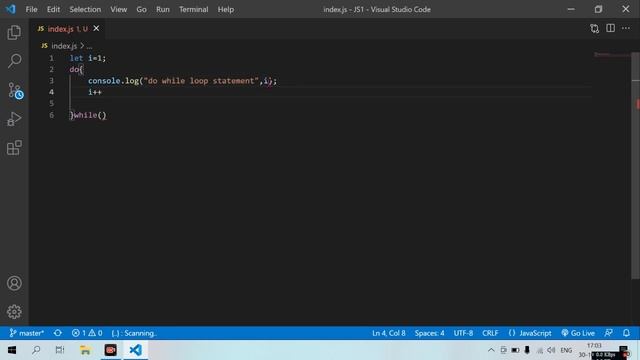This screenshot has height=360, width=640.
Task: Open the Help menu
Action: (225, 9)
